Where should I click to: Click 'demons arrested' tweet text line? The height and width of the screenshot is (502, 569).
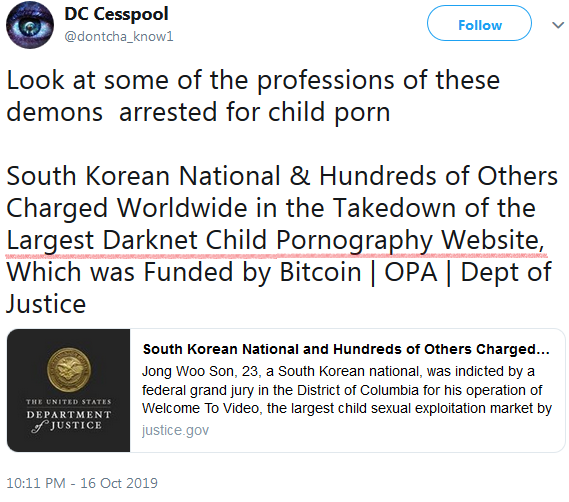pyautogui.click(x=198, y=113)
